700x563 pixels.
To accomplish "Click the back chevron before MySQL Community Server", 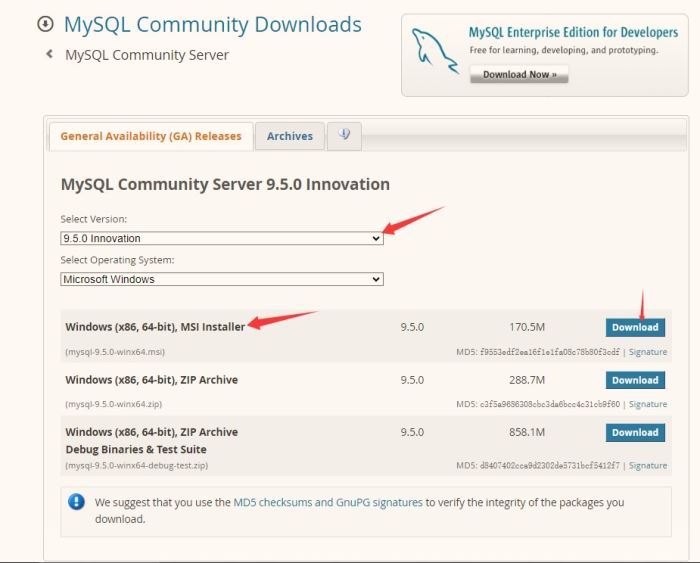I will pyautogui.click(x=49, y=55).
